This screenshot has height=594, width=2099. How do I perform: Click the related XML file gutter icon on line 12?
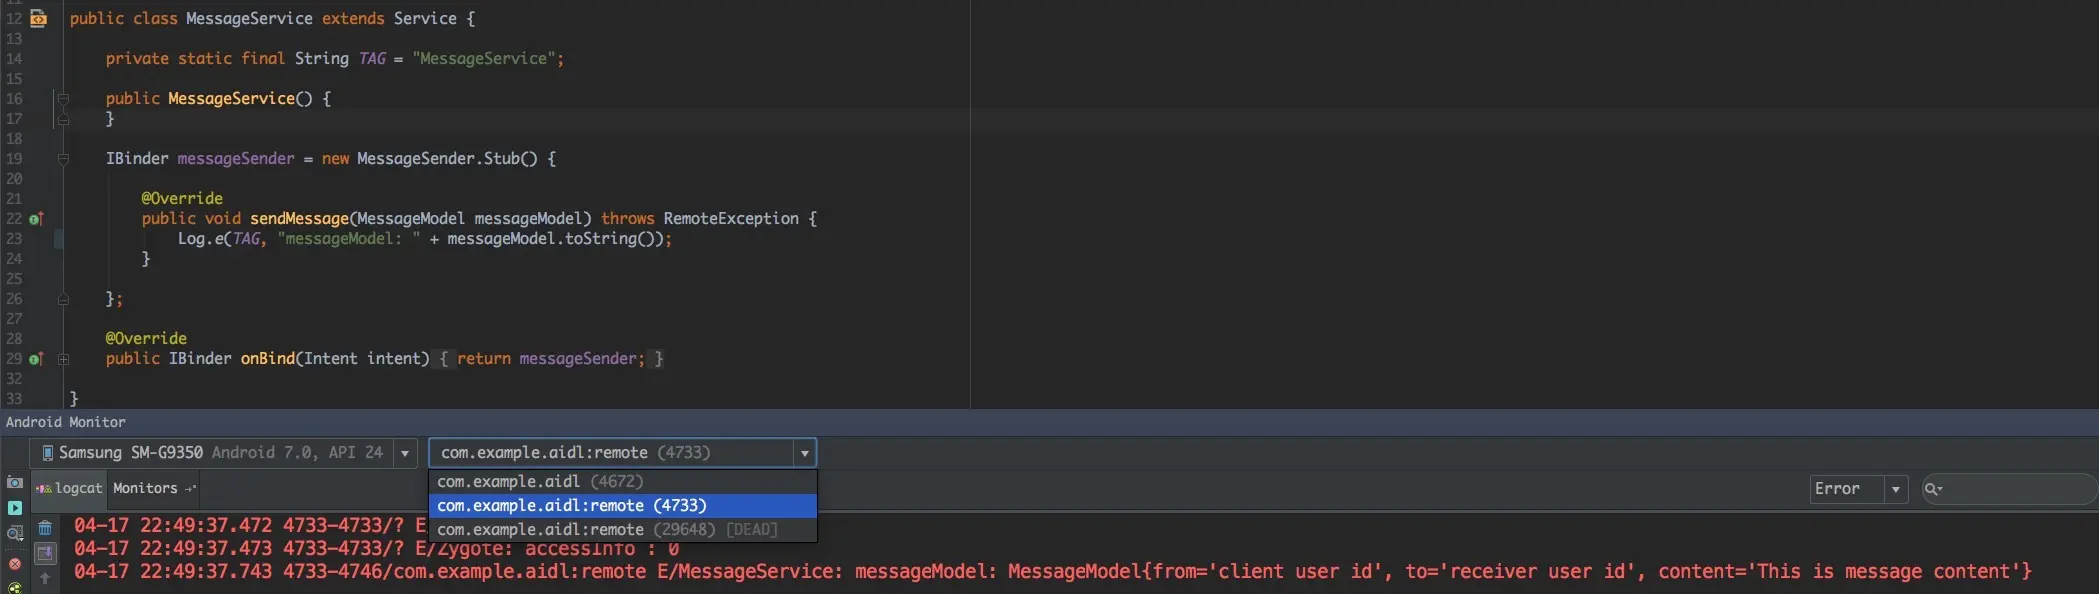(x=38, y=18)
